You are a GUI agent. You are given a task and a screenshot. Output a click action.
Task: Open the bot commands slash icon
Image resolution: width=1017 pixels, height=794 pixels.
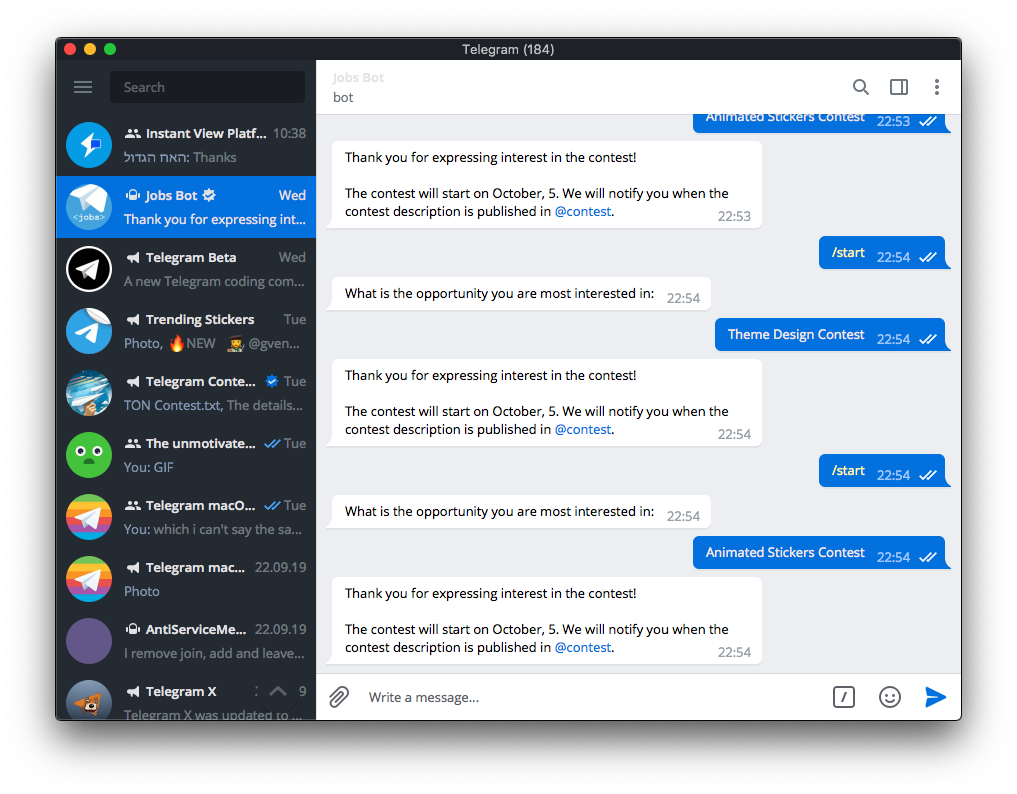pos(843,697)
